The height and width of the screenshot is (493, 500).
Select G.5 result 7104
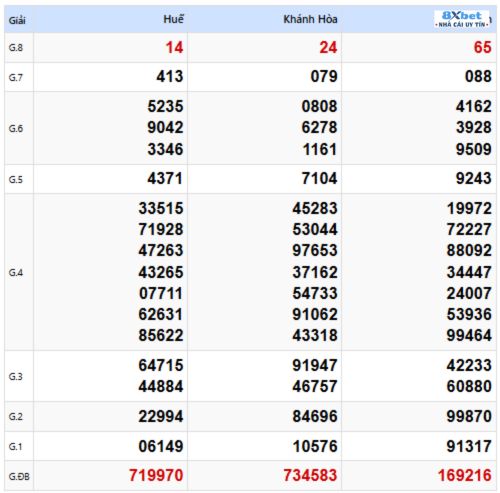click(320, 178)
